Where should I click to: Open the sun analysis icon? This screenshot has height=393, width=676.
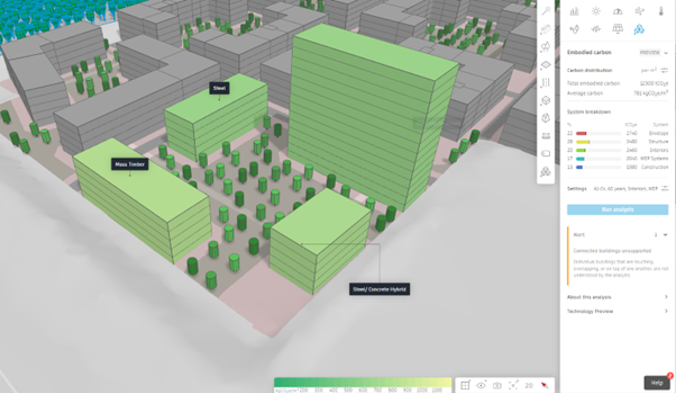click(x=596, y=12)
